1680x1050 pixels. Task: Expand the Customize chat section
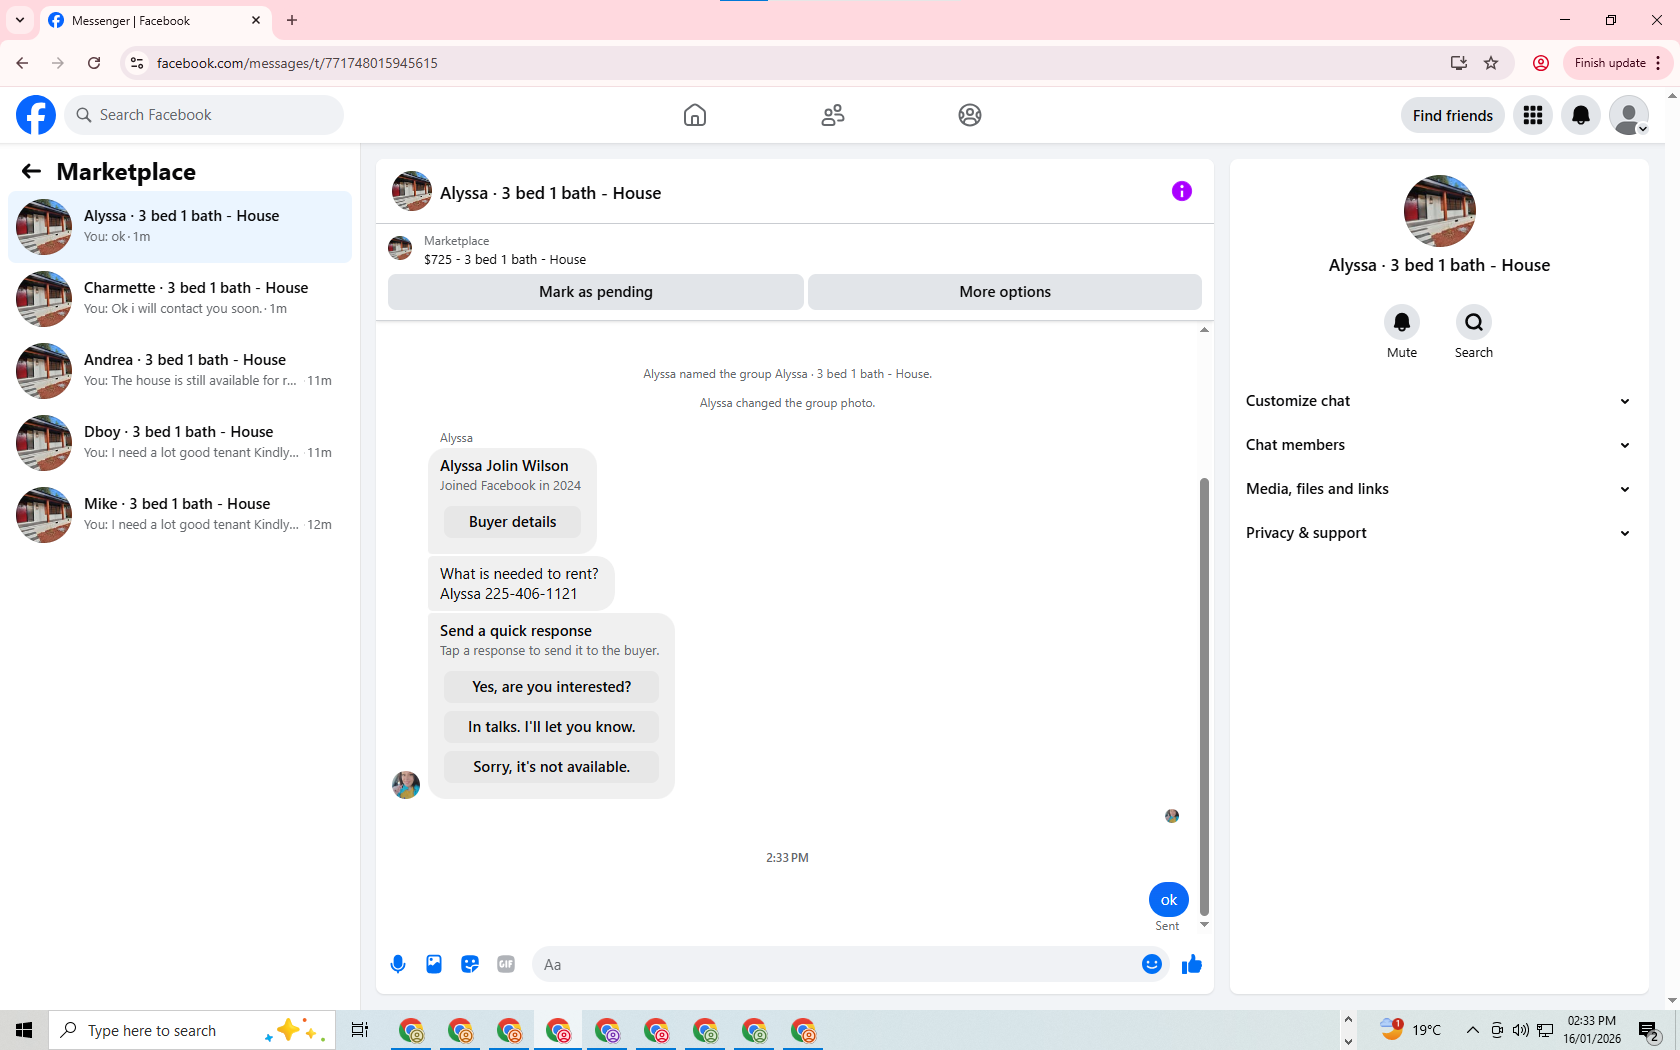[x=1439, y=401]
